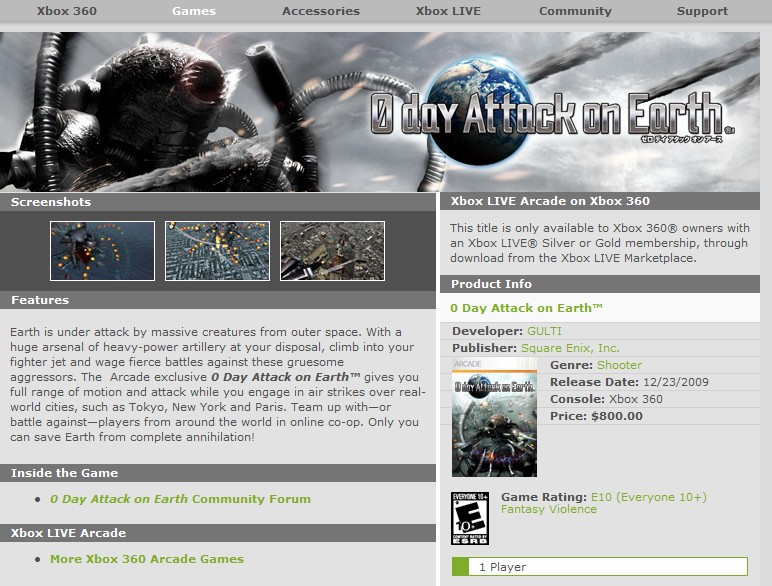The height and width of the screenshot is (586, 772).
Task: Click the Inside the Game section header
Action: tap(218, 473)
